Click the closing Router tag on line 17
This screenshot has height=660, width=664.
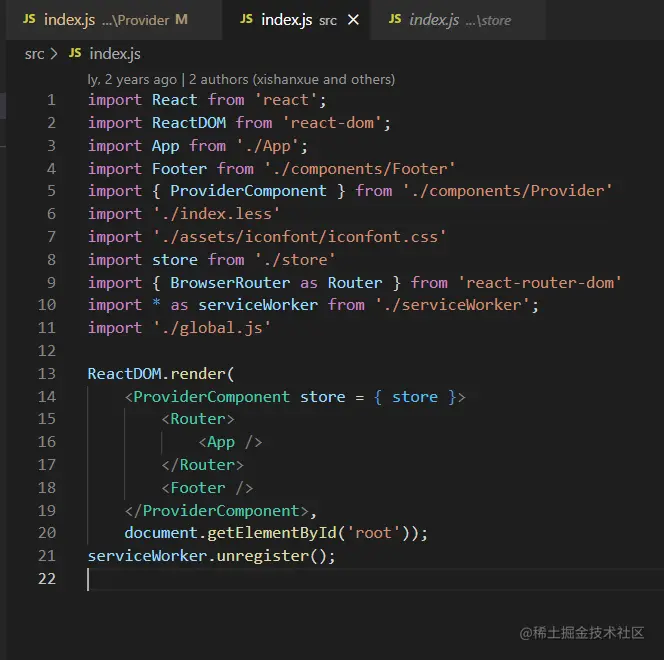click(x=202, y=465)
